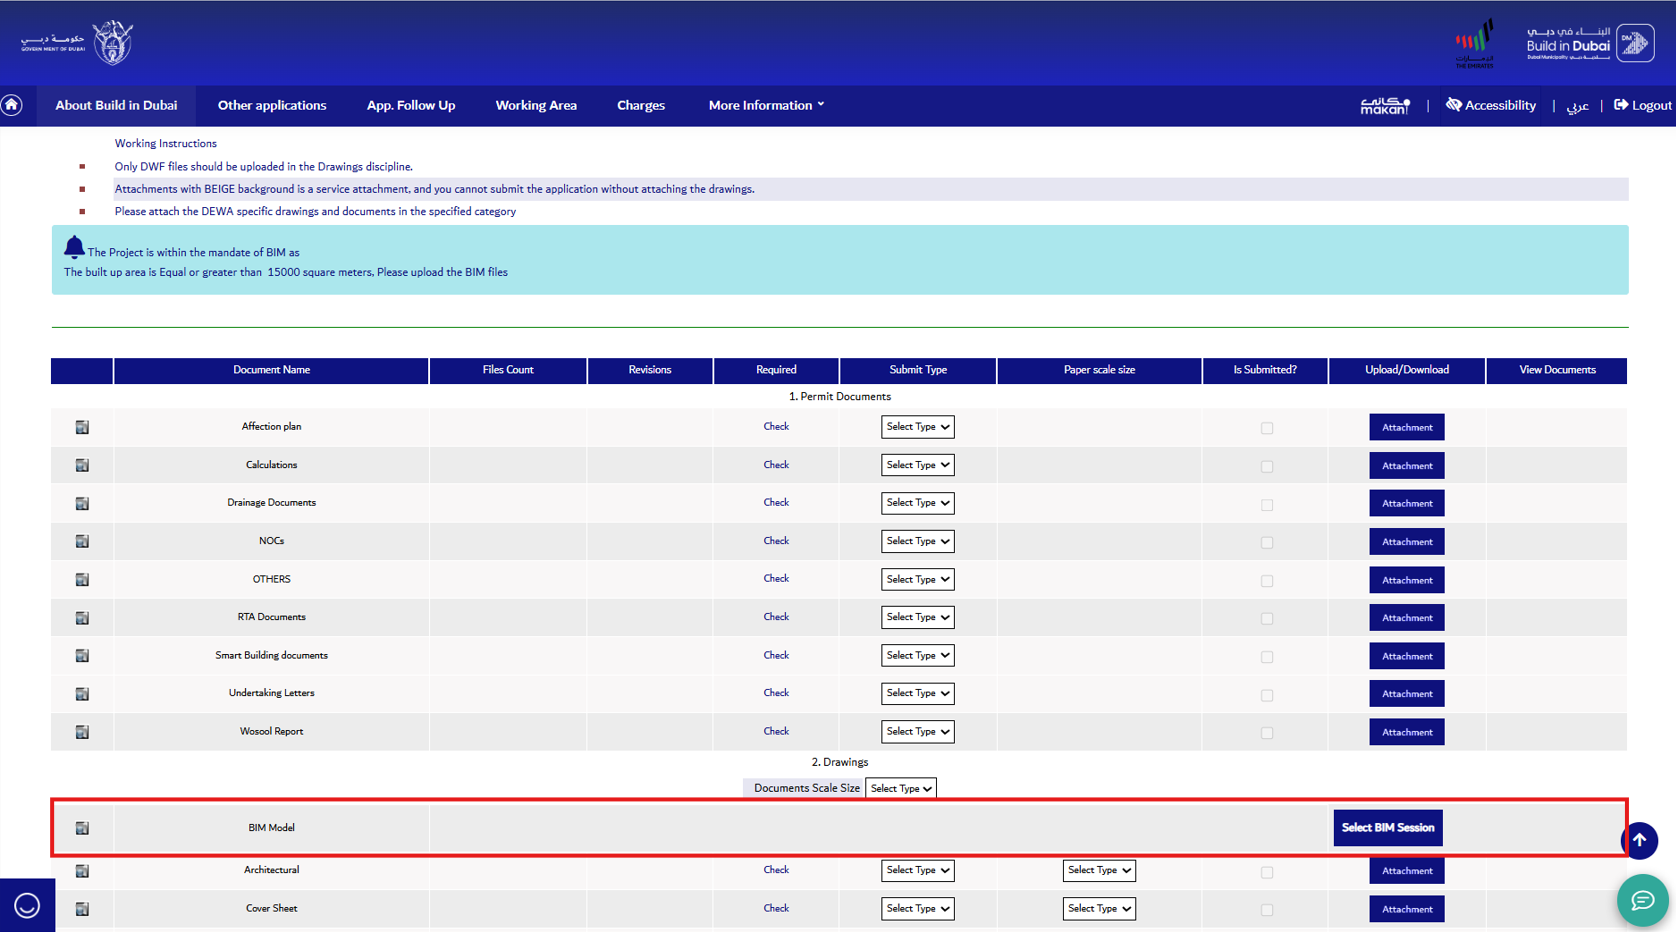
Task: Tick Is Submitted for OTHERS
Action: (1267, 580)
